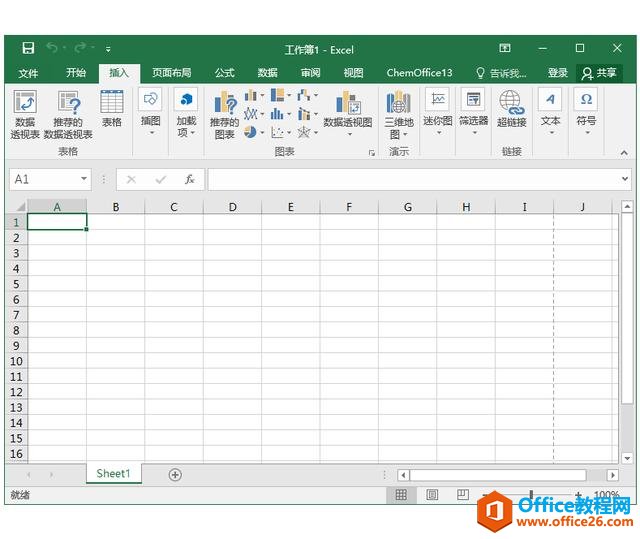Click the 共享 share button
This screenshot has width=640, height=539.
click(x=599, y=73)
